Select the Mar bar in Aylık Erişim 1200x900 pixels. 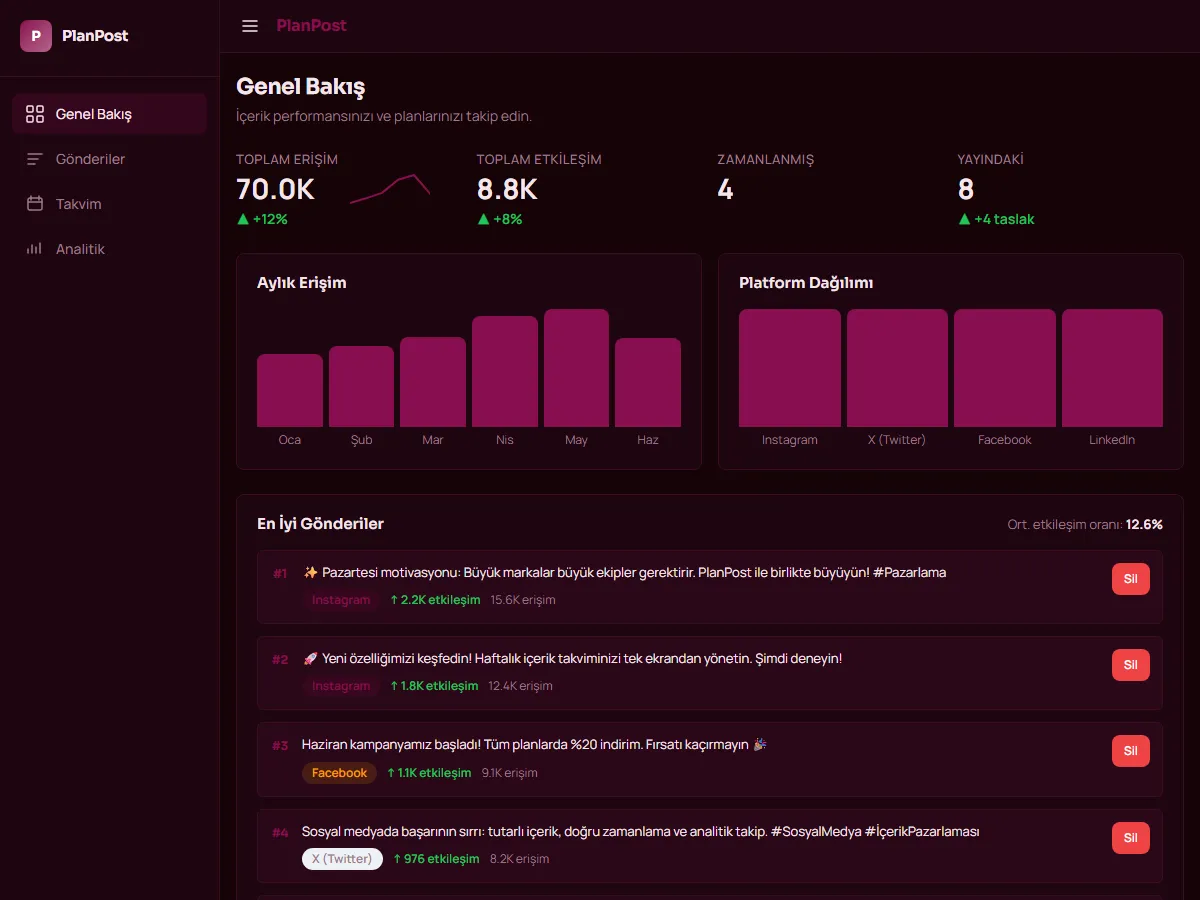[433, 382]
